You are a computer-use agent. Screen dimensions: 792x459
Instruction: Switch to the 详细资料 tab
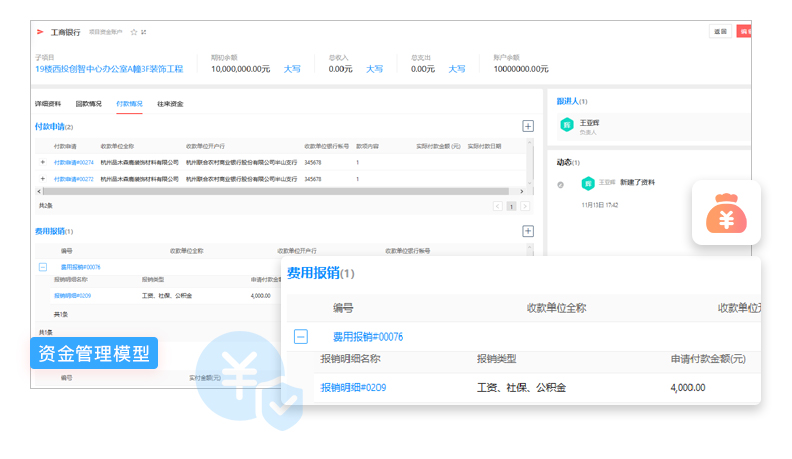click(48, 104)
